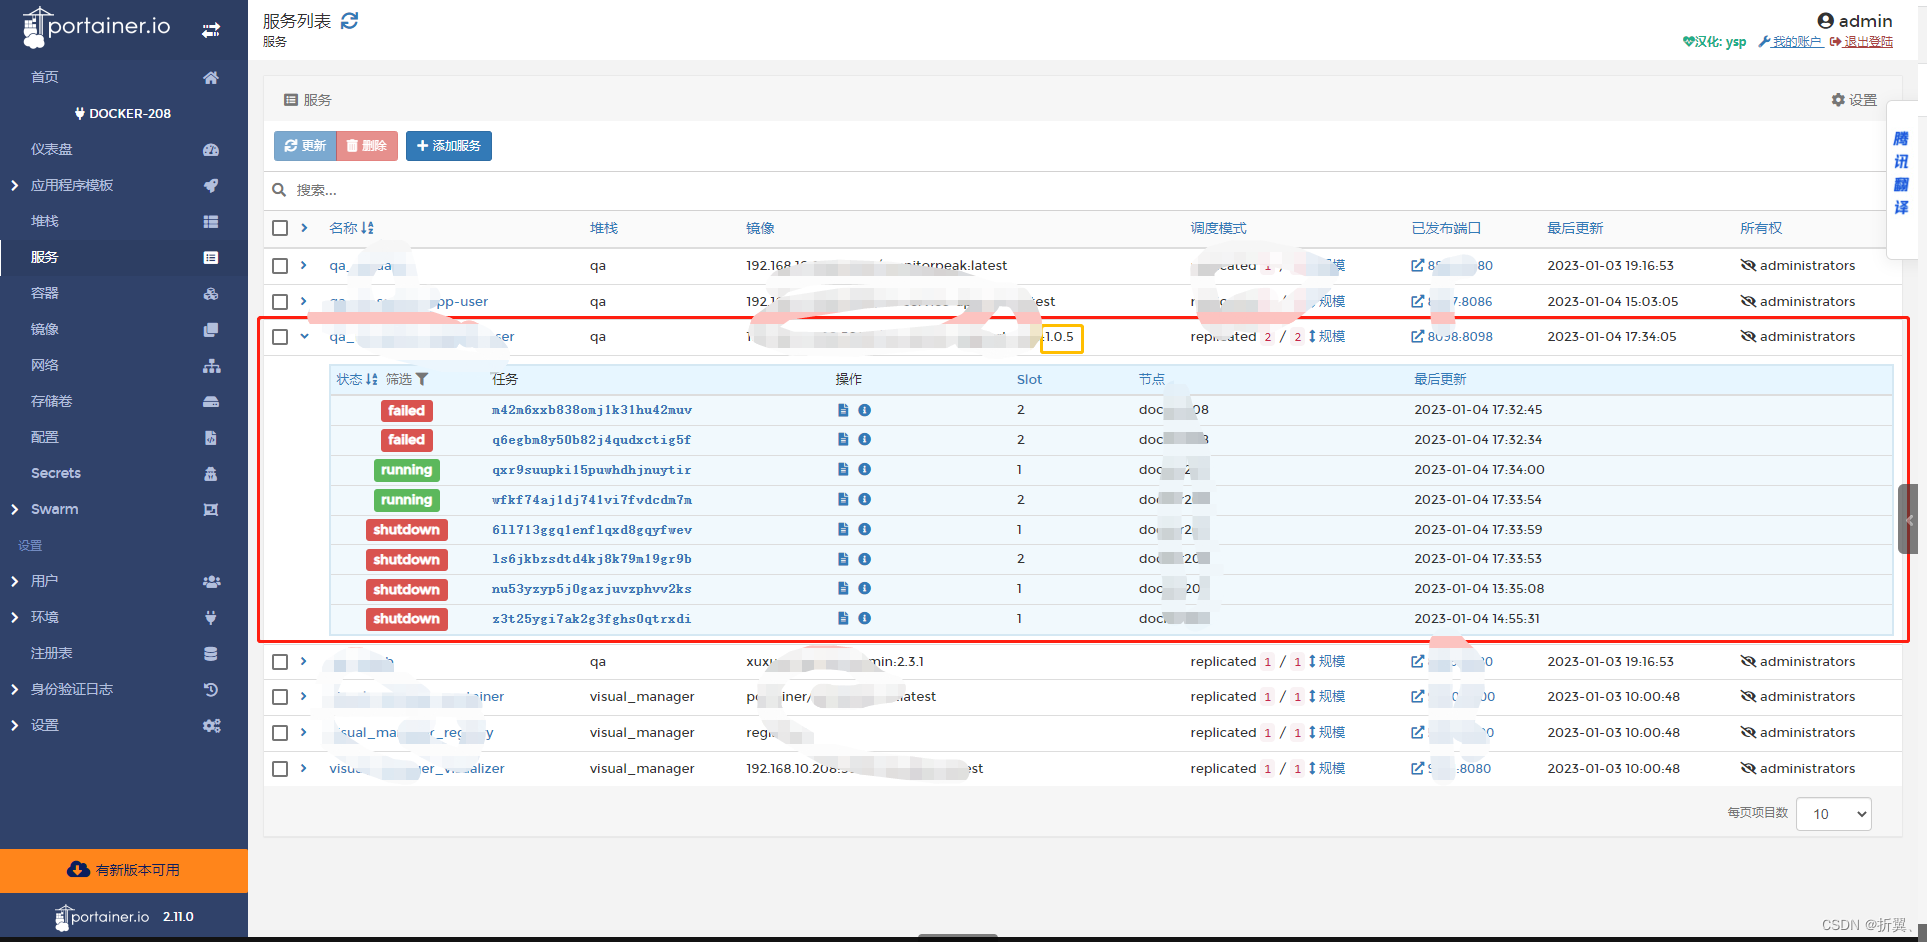Open info icon for task m42m6xxb838omj1k31hu42muv

(x=865, y=410)
